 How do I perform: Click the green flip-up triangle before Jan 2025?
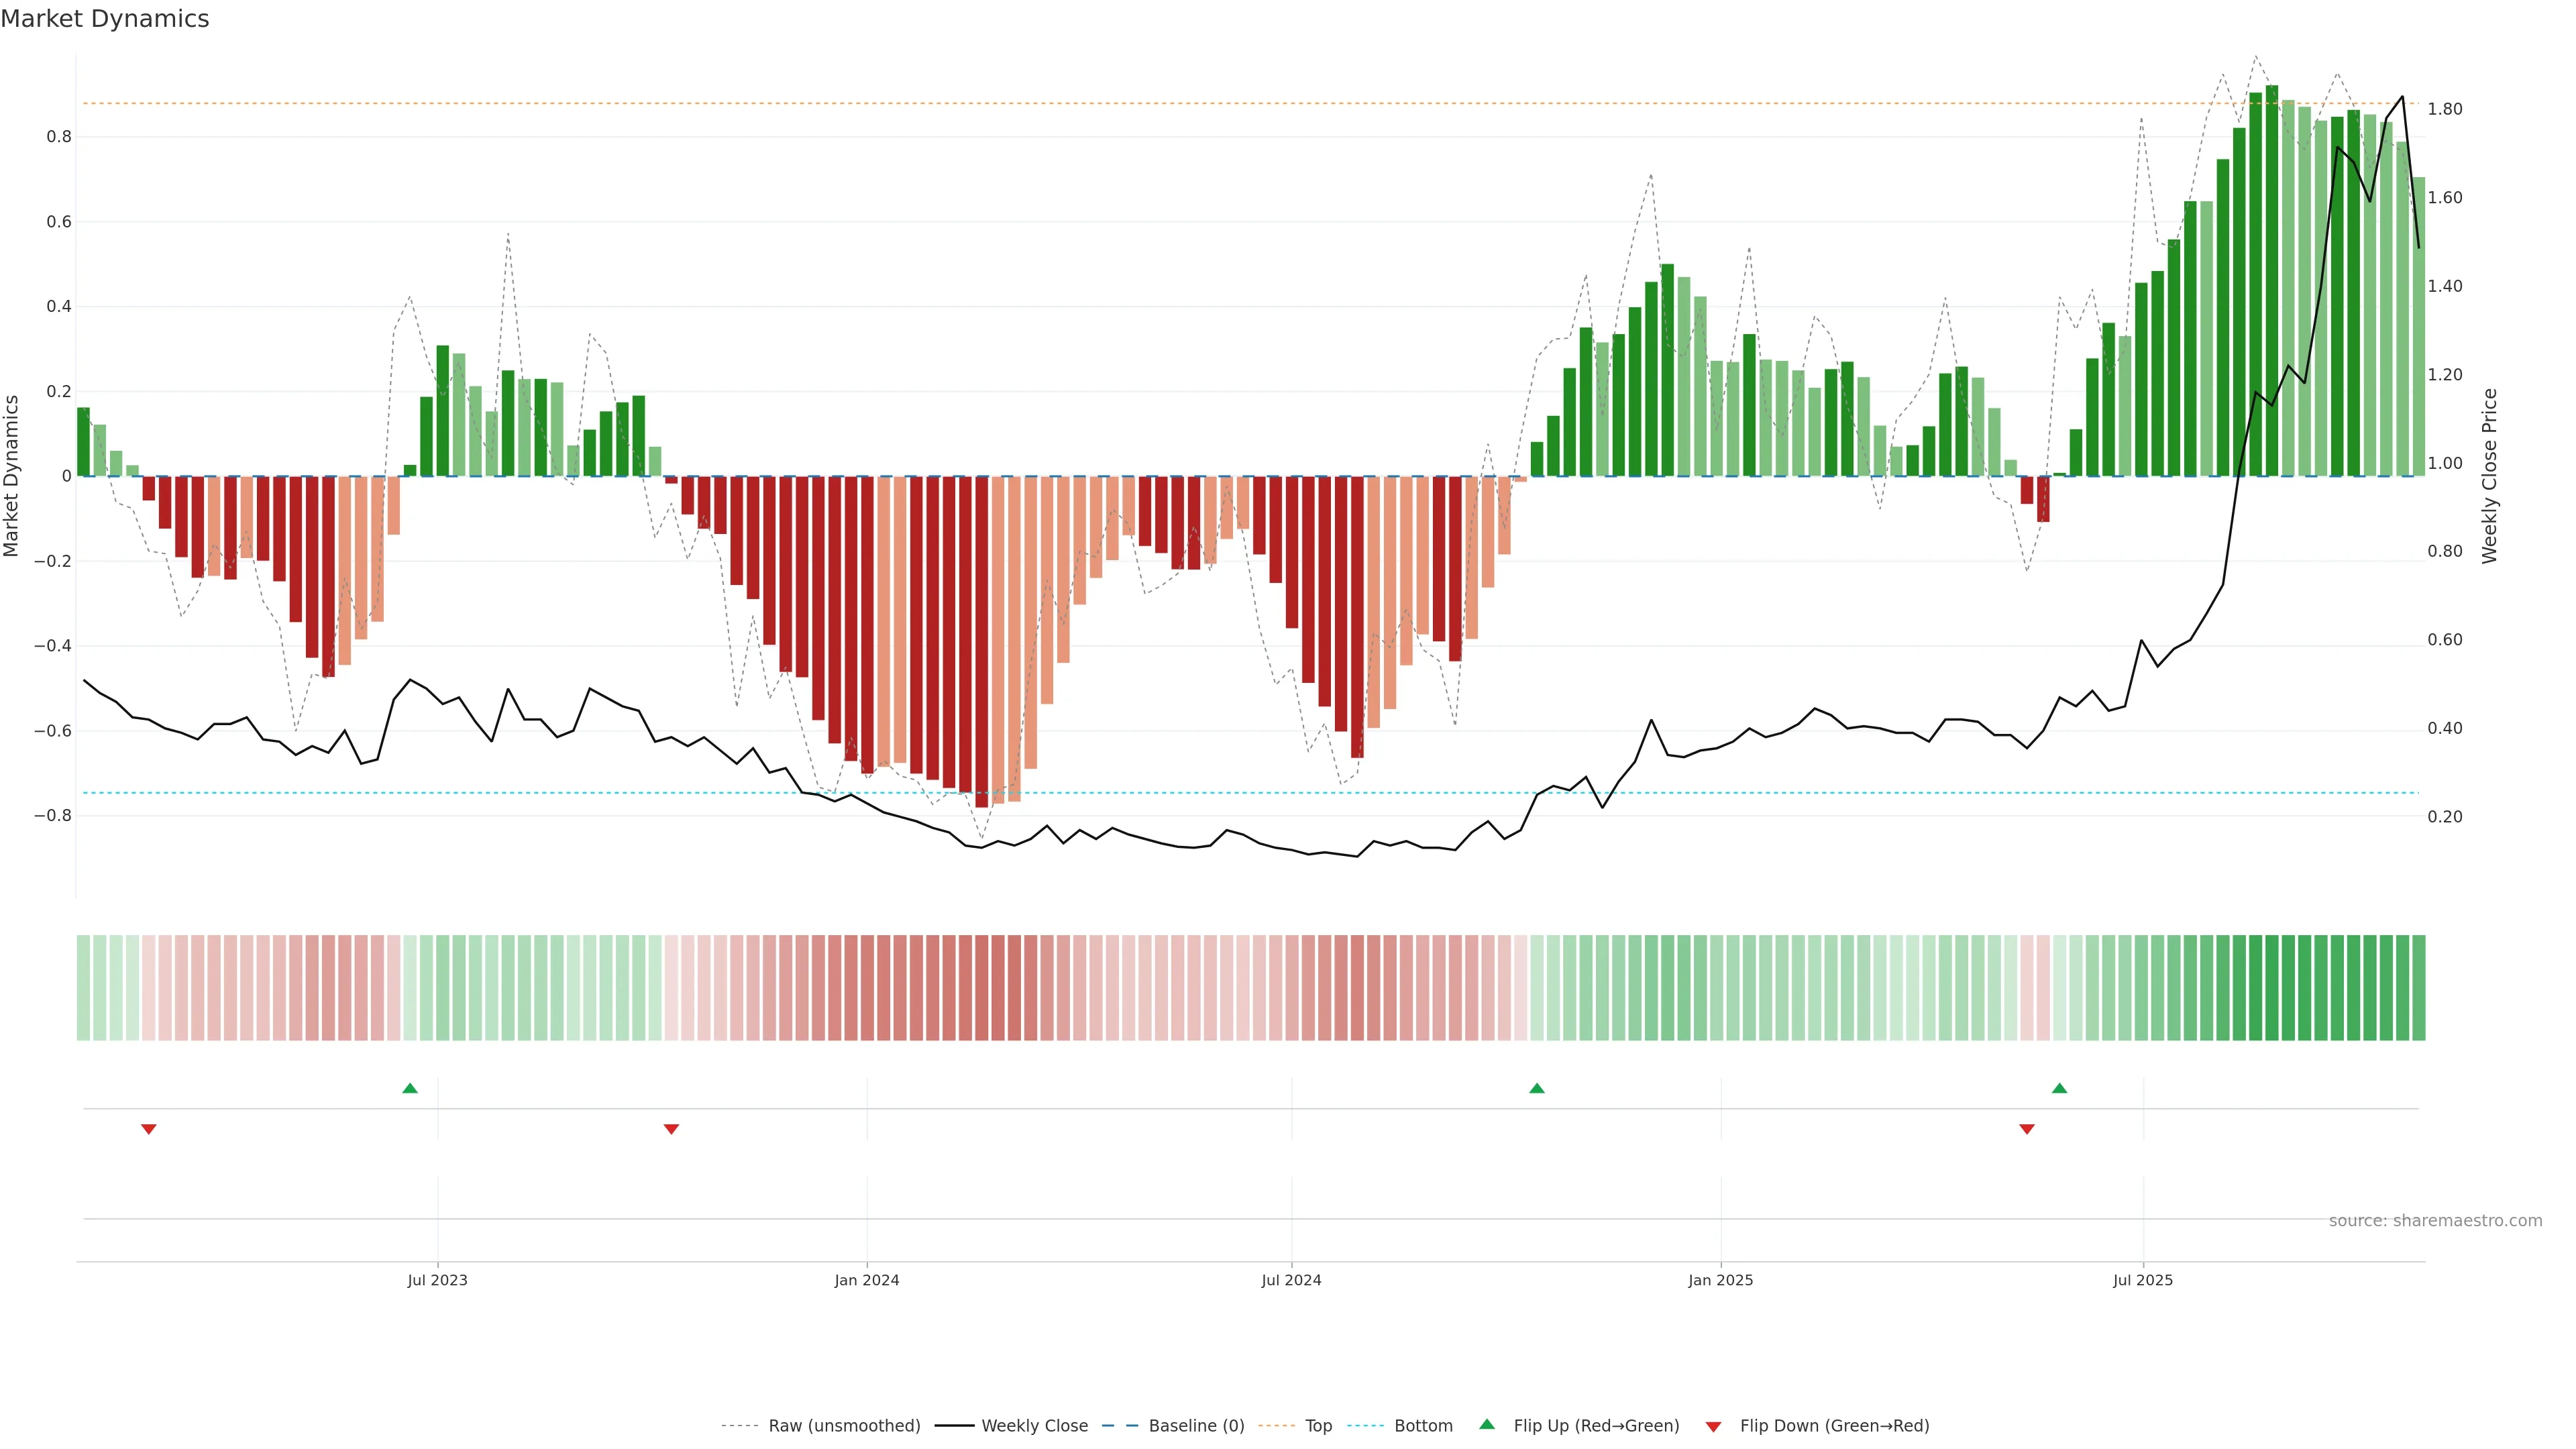point(1537,1088)
